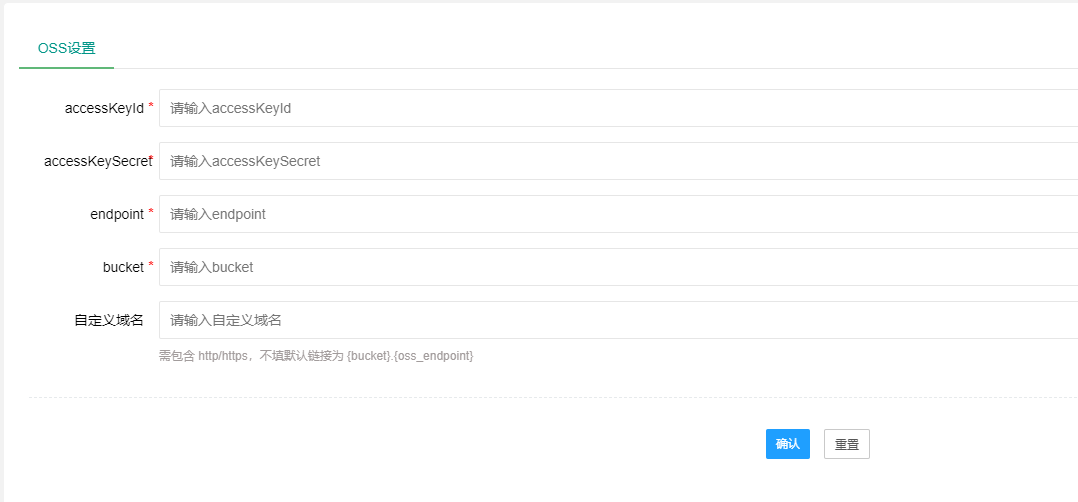Click the required asterisk next to endpoint
The height and width of the screenshot is (502, 1078).
[151, 212]
